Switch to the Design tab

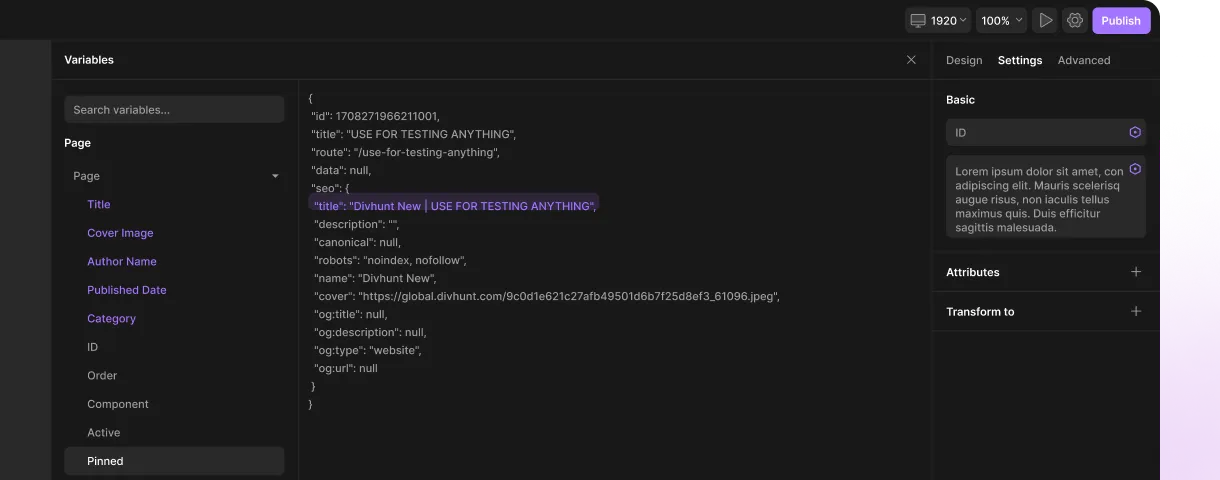(964, 60)
